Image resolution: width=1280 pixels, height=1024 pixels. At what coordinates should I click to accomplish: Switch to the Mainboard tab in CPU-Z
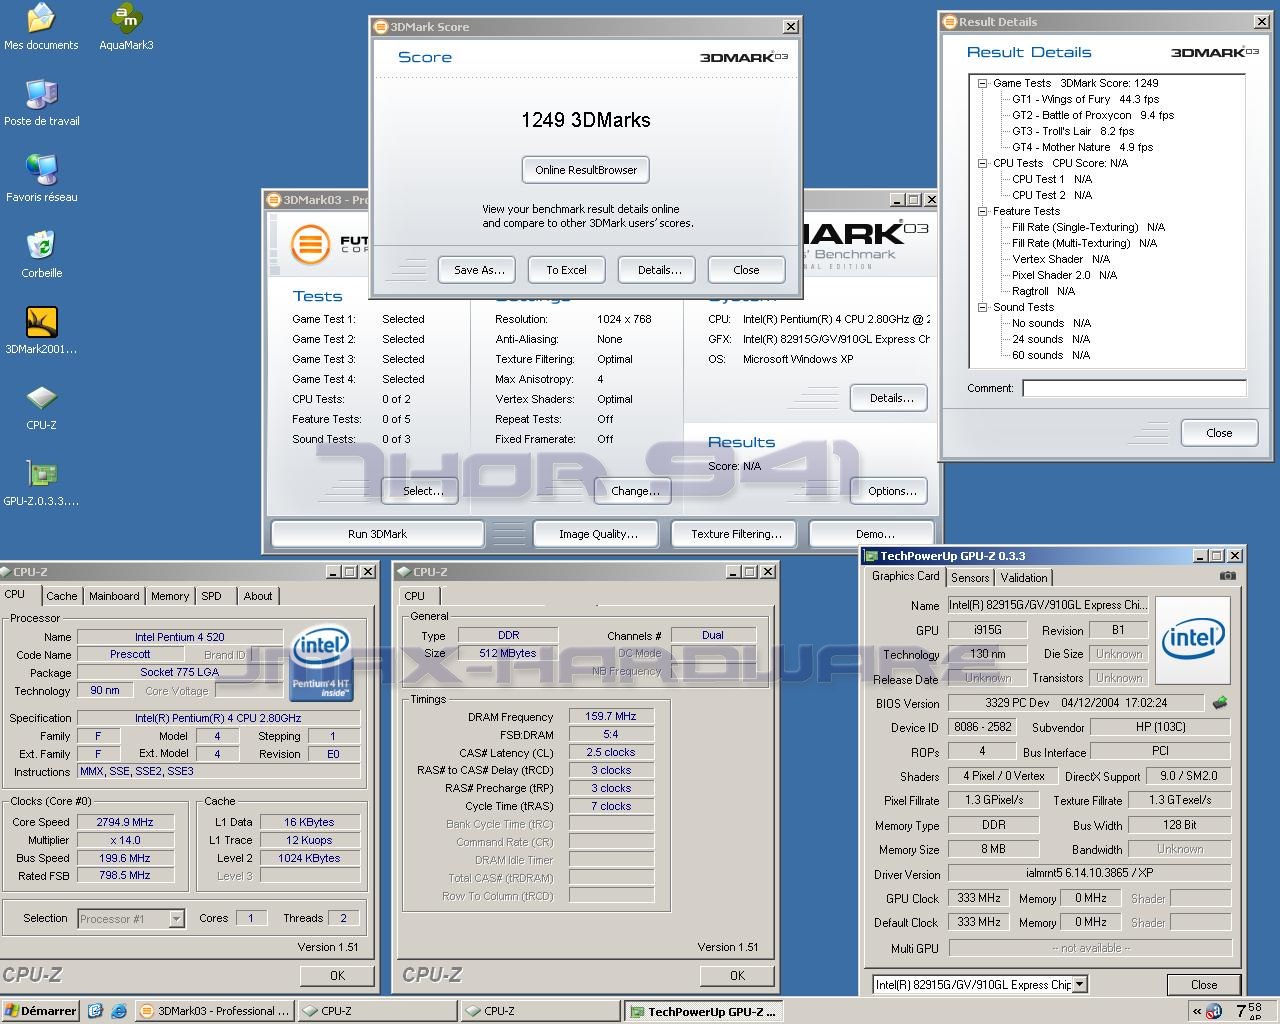(x=114, y=596)
